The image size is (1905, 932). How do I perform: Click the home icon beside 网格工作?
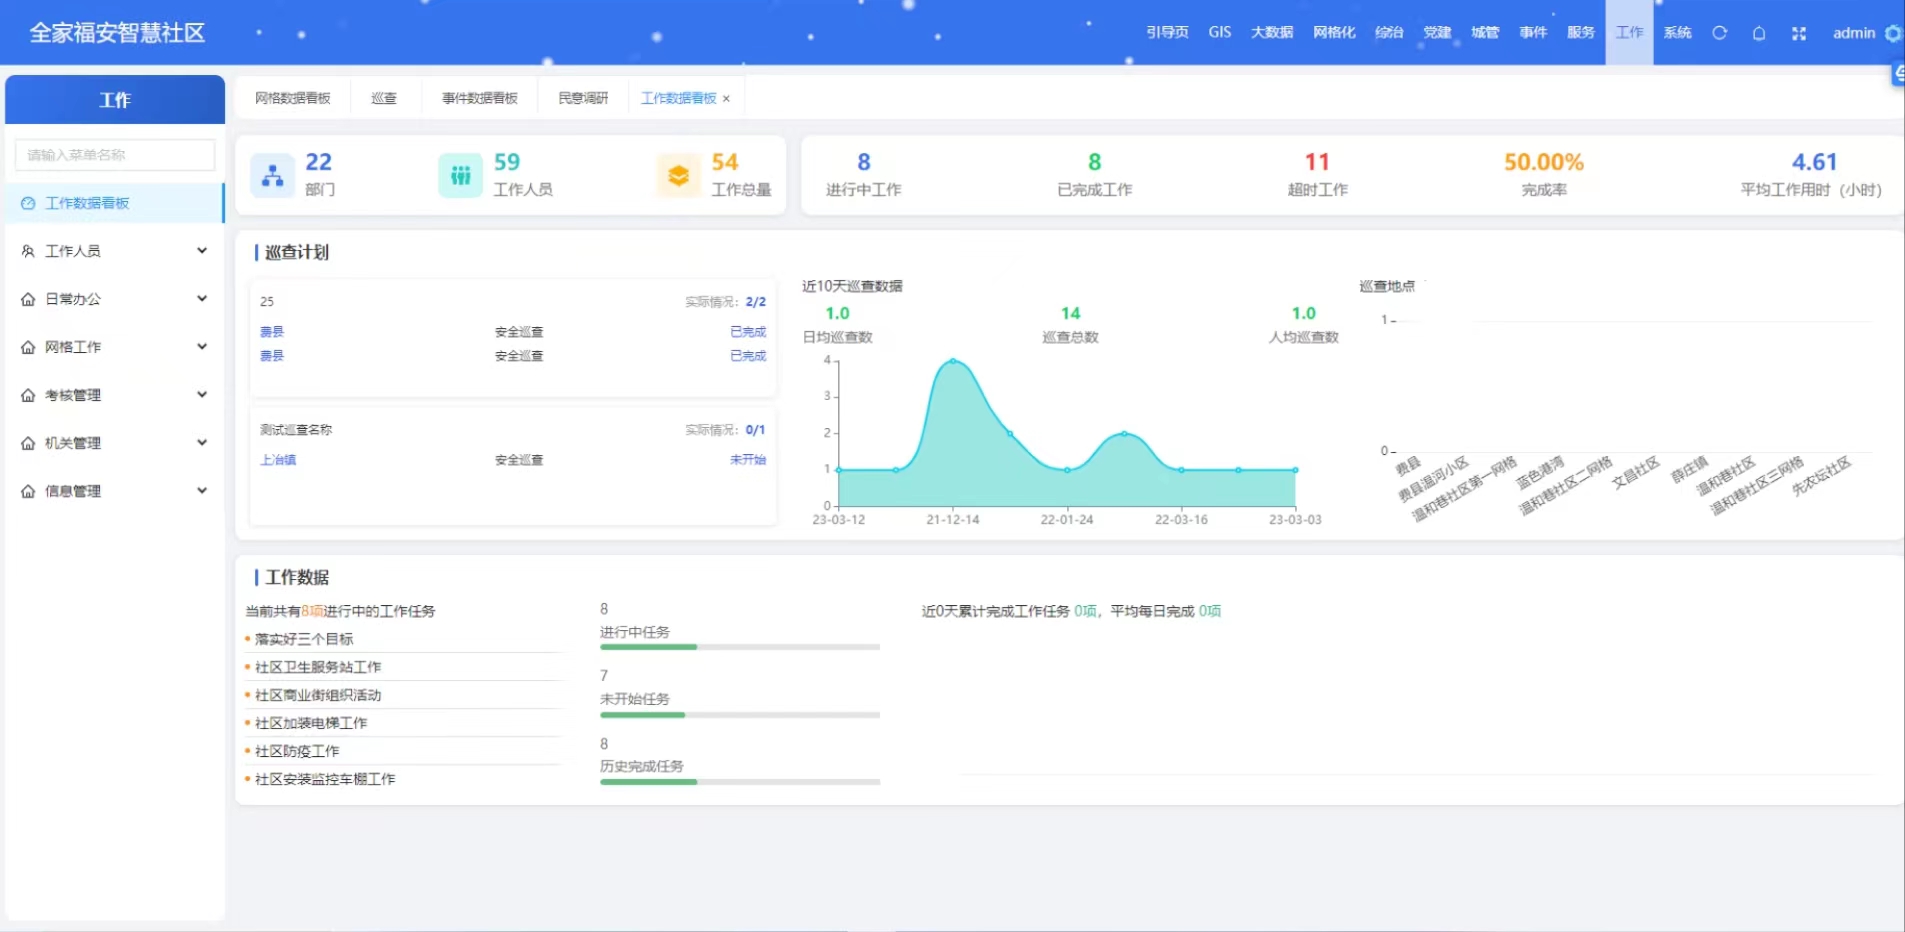pyautogui.click(x=28, y=347)
